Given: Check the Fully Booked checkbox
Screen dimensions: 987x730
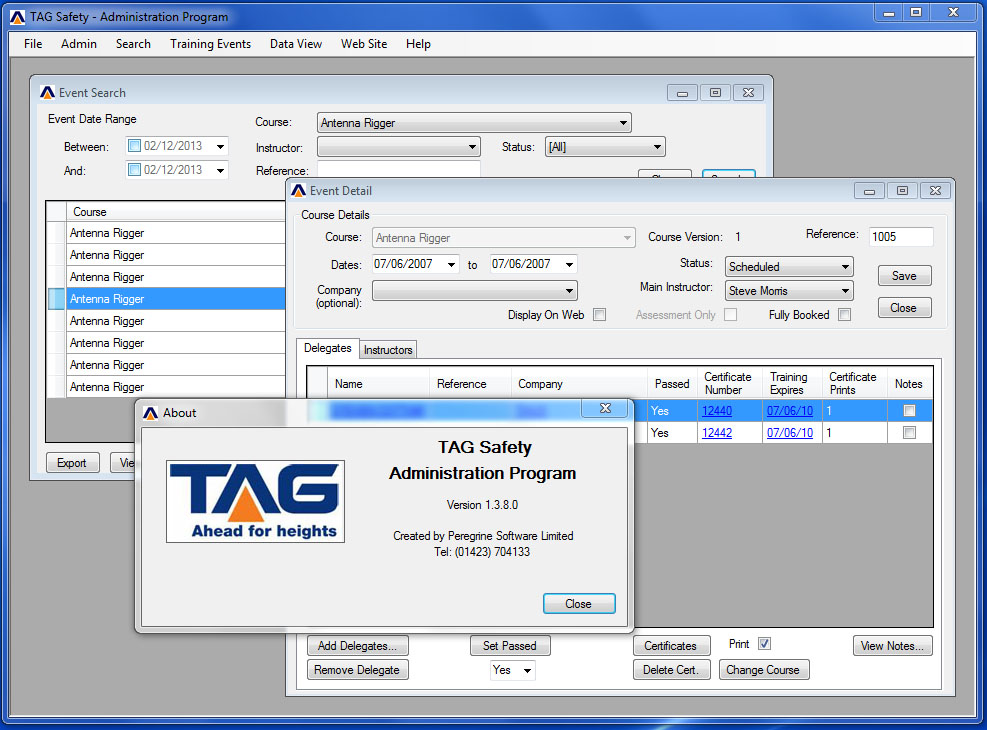Looking at the screenshot, I should 845,315.
